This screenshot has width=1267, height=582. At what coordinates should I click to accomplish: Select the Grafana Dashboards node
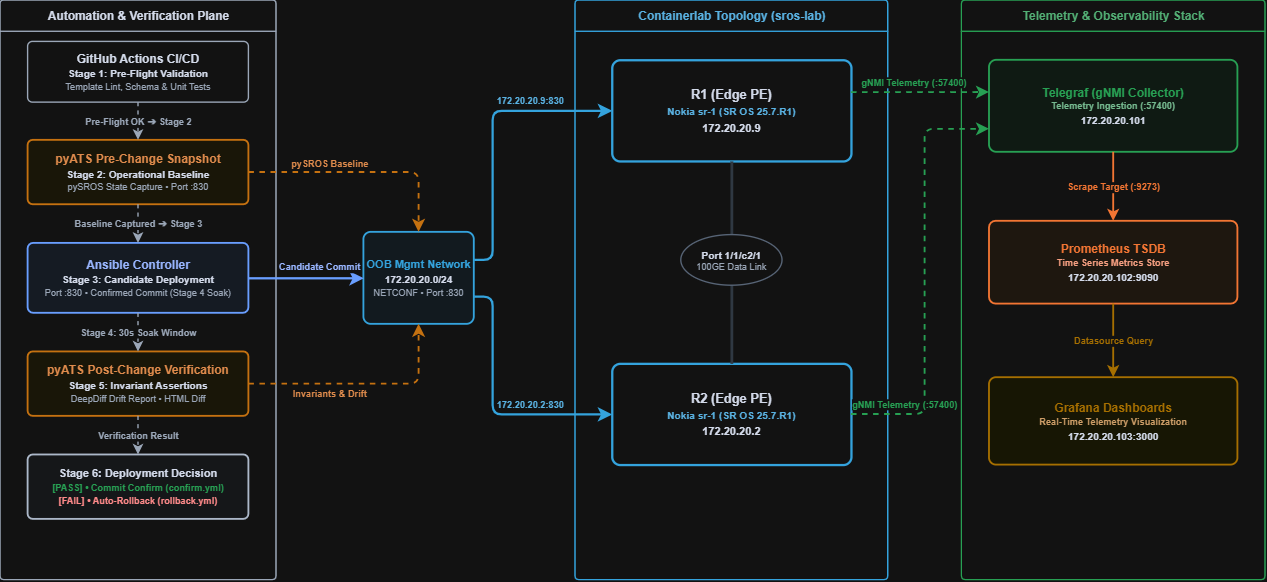point(1113,421)
